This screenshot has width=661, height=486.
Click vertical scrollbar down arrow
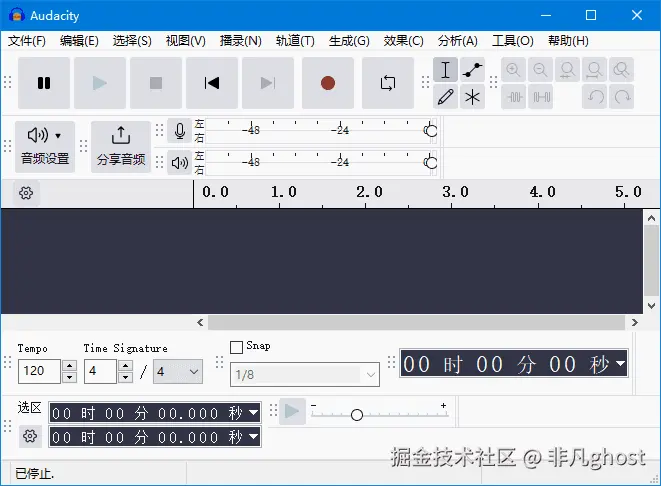(x=651, y=306)
